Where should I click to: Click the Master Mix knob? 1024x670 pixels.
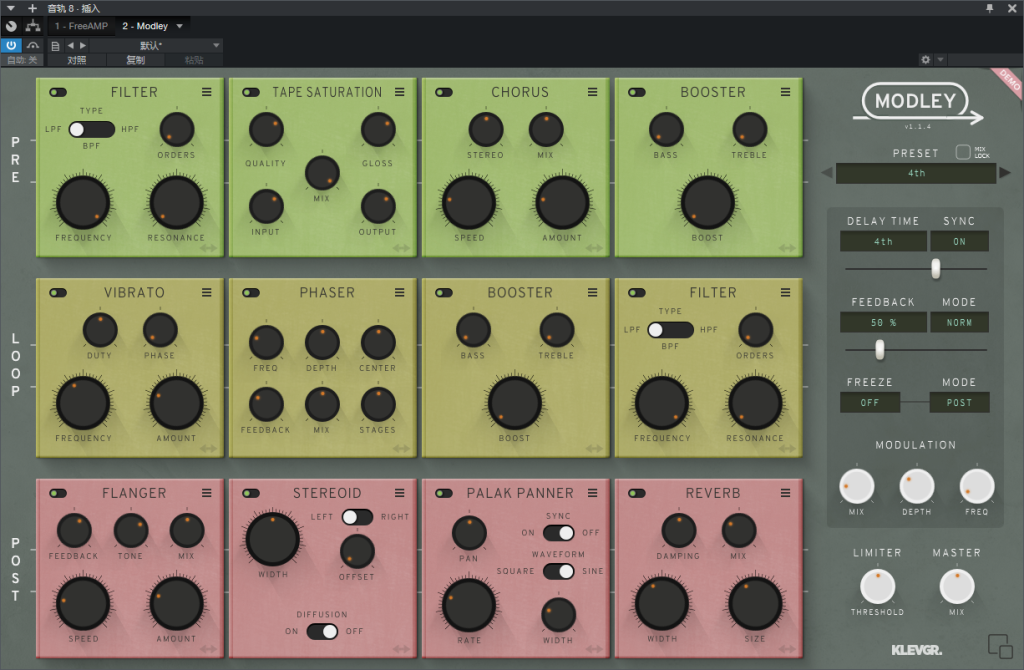(x=957, y=586)
